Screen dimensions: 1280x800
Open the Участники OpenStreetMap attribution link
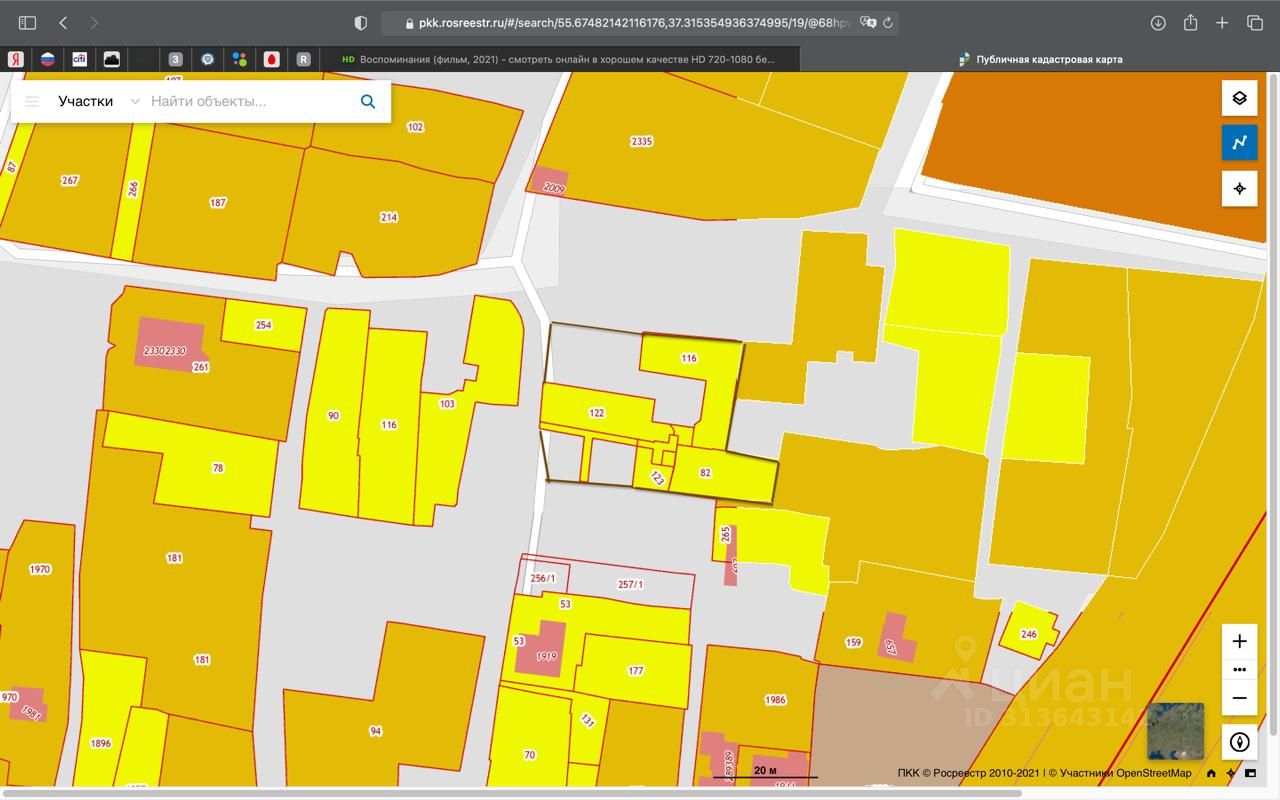coord(1125,773)
